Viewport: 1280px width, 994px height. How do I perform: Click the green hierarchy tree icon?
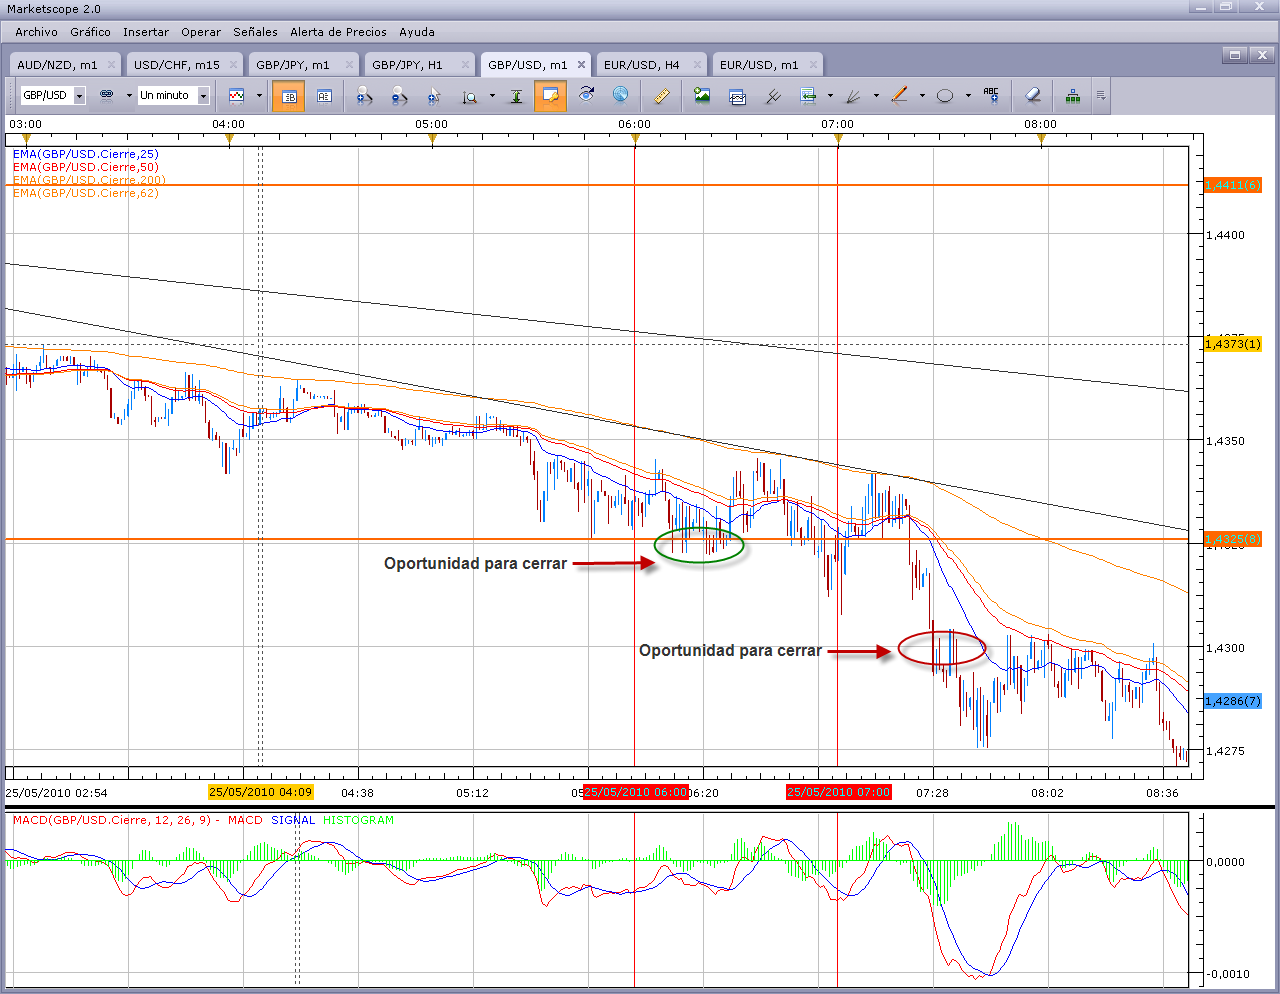[1073, 96]
